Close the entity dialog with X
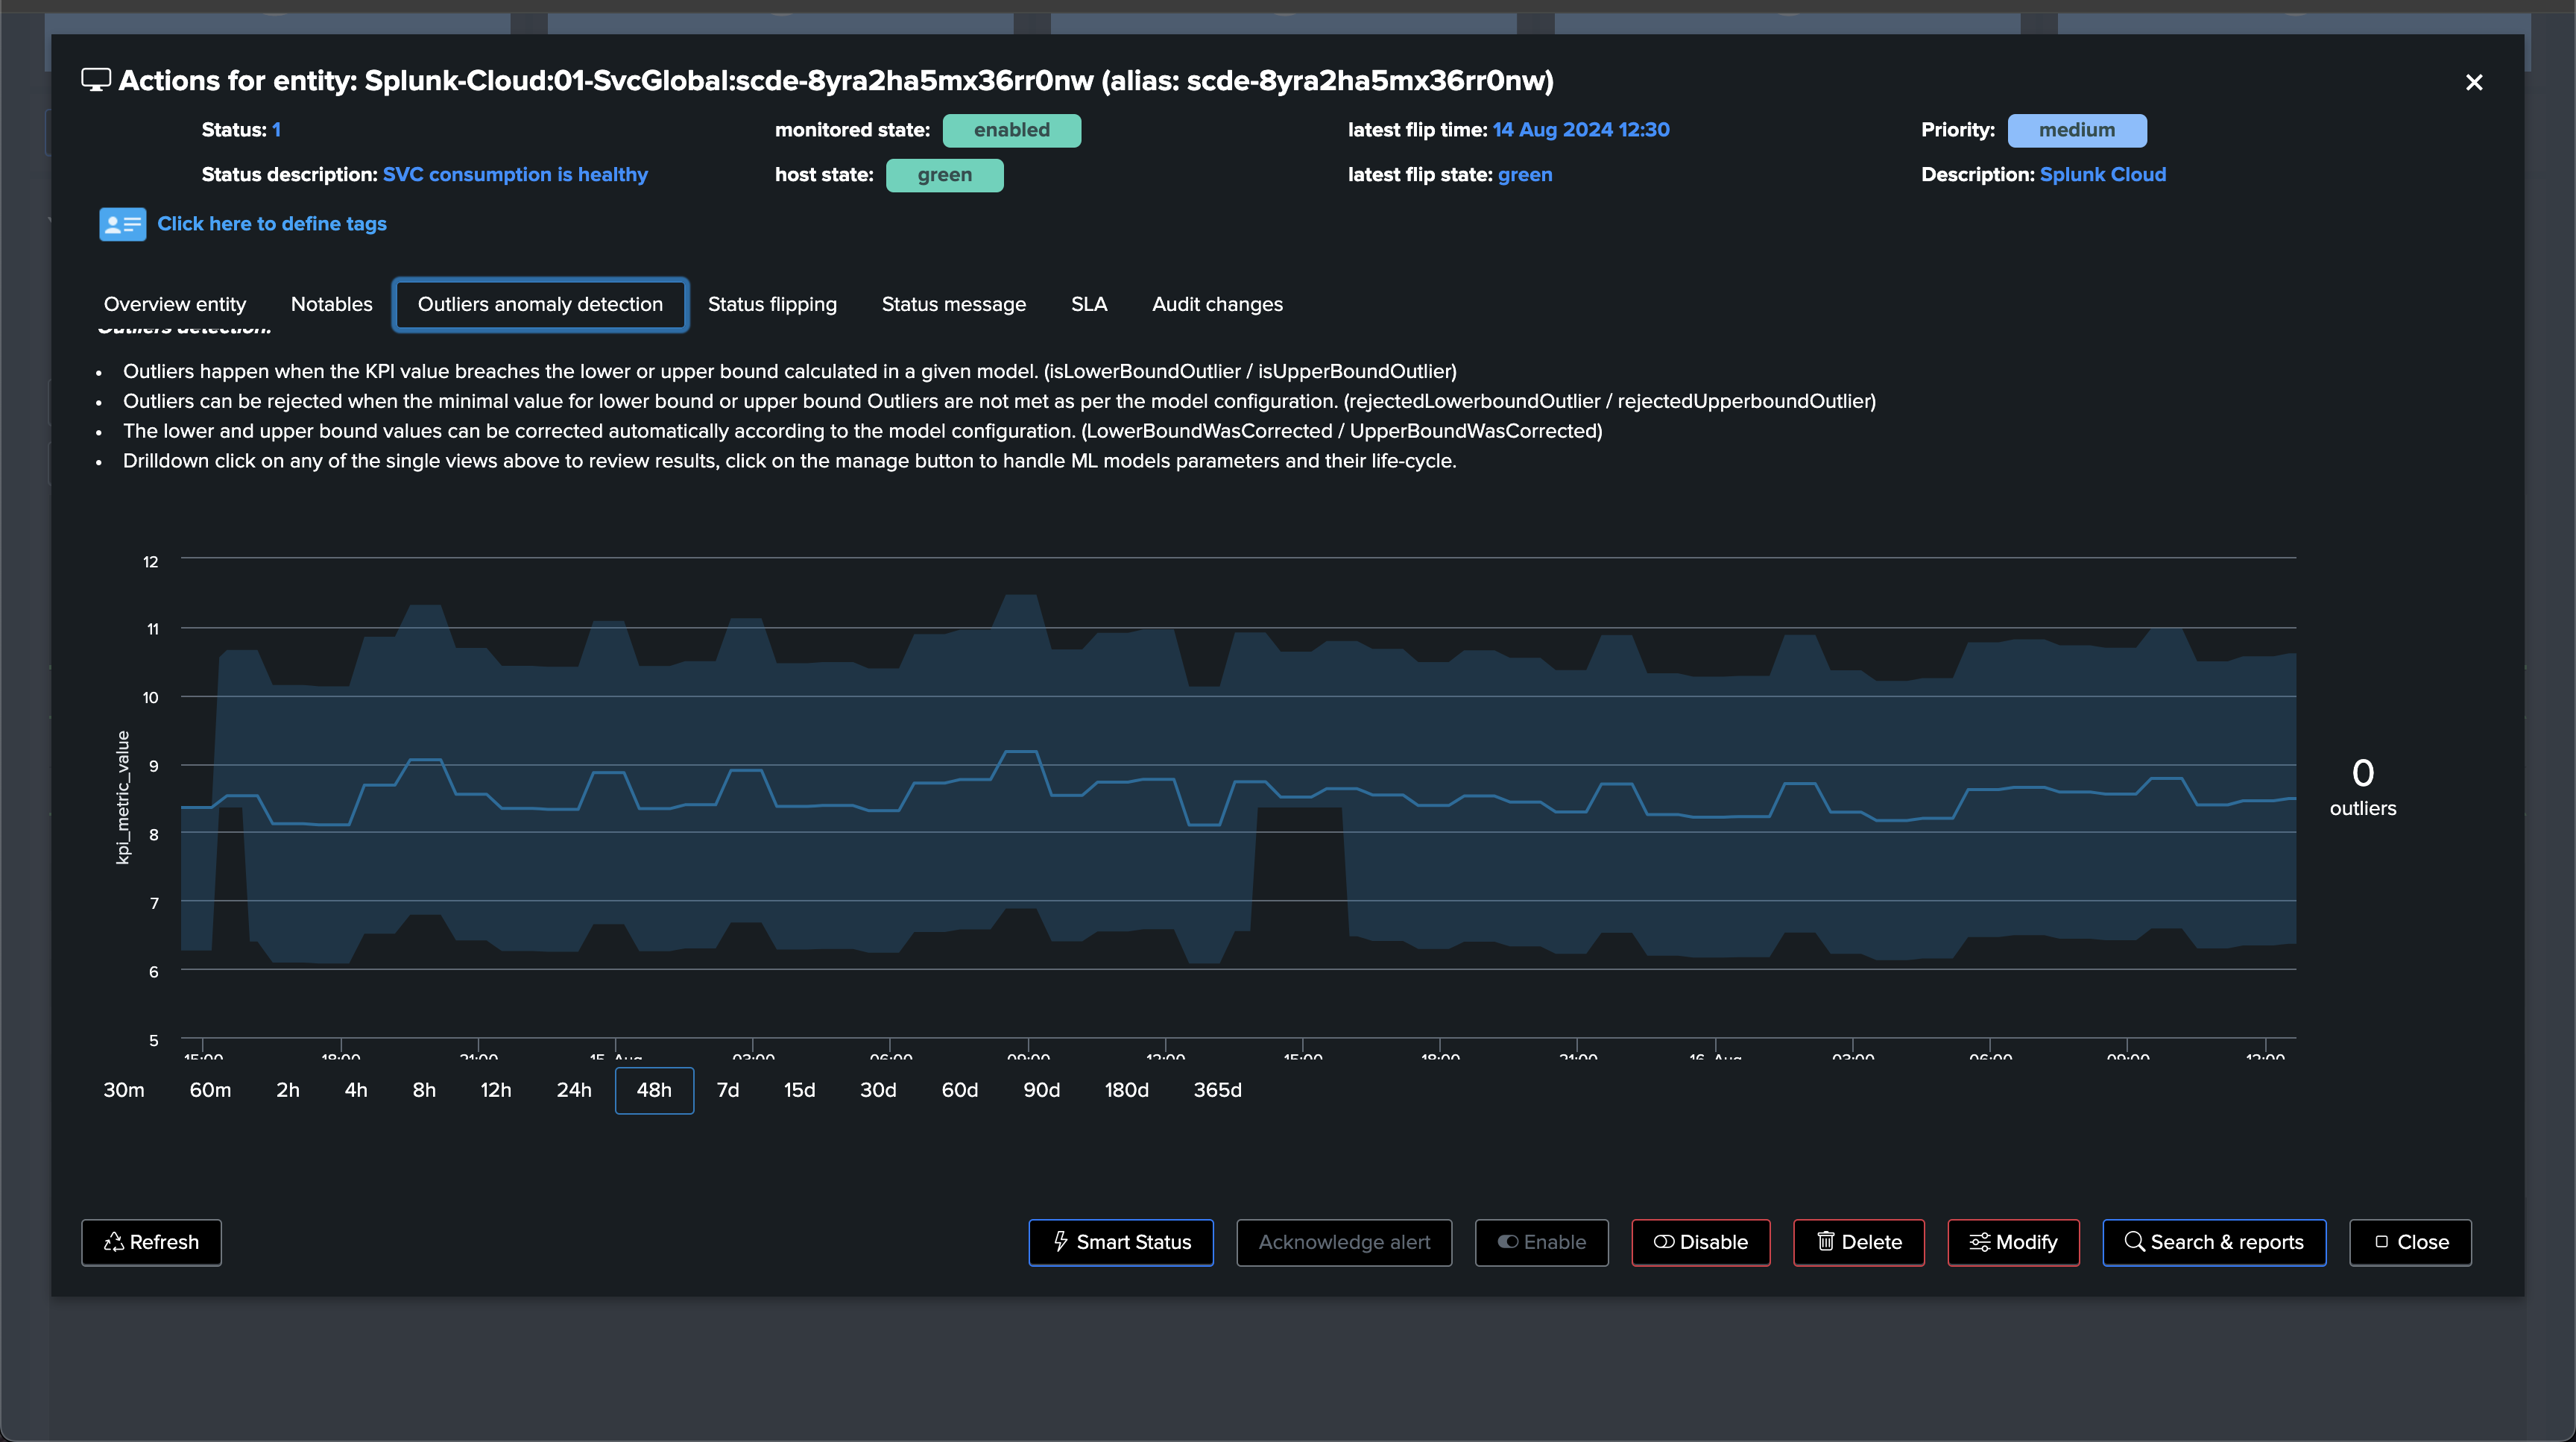Screen dimensions: 2576x1442 [2474, 82]
